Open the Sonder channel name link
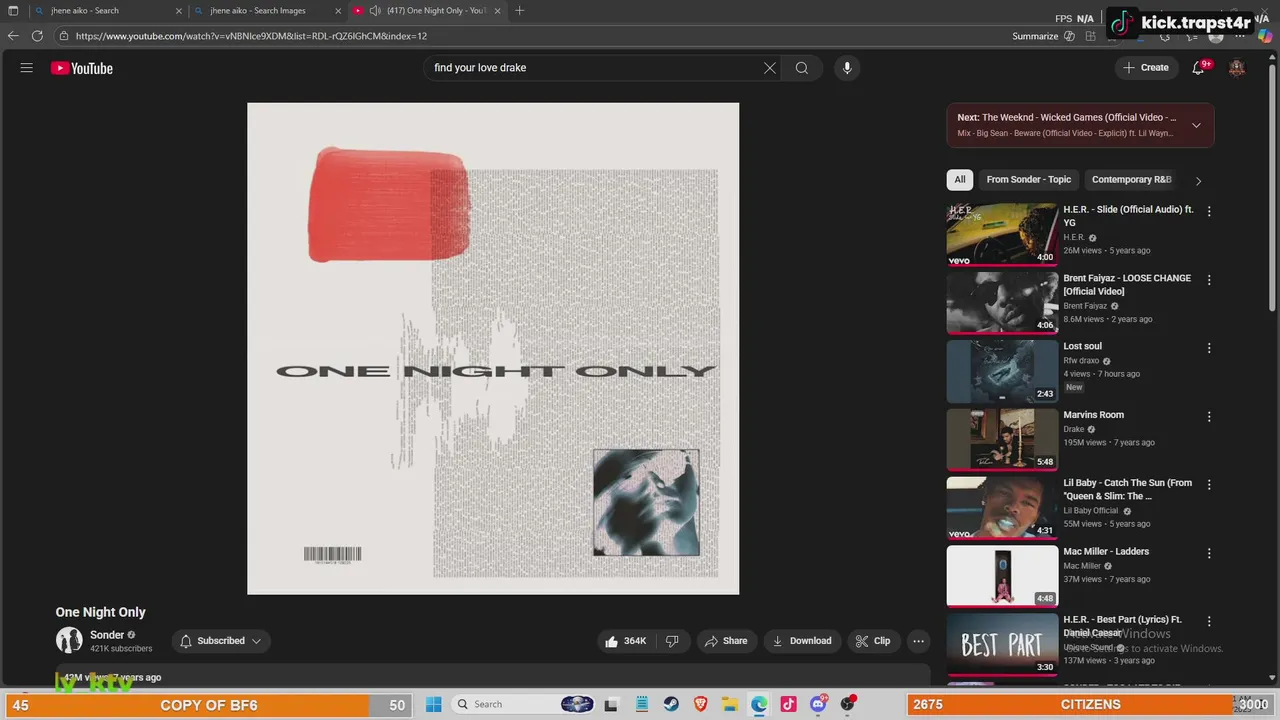The image size is (1280, 720). 107,635
